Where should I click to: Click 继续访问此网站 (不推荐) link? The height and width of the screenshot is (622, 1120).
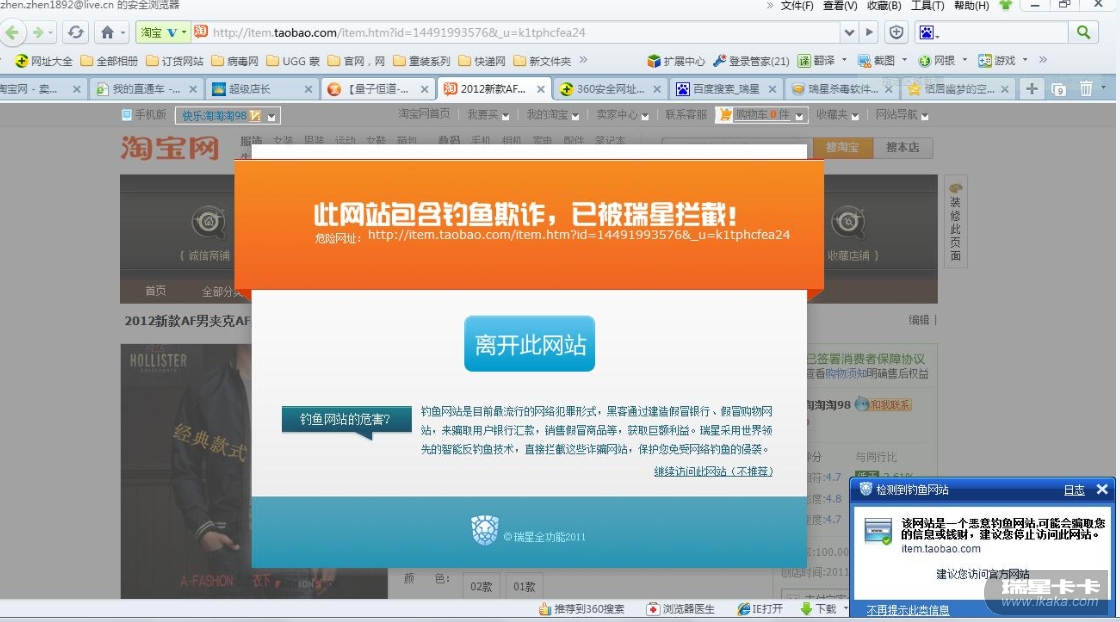coord(714,471)
